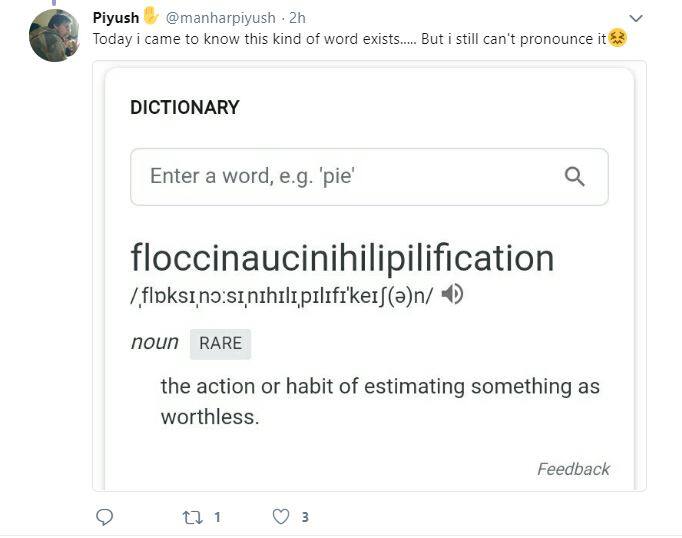Click the Feedback link in the dictionary card
682x538 pixels.
[573, 469]
